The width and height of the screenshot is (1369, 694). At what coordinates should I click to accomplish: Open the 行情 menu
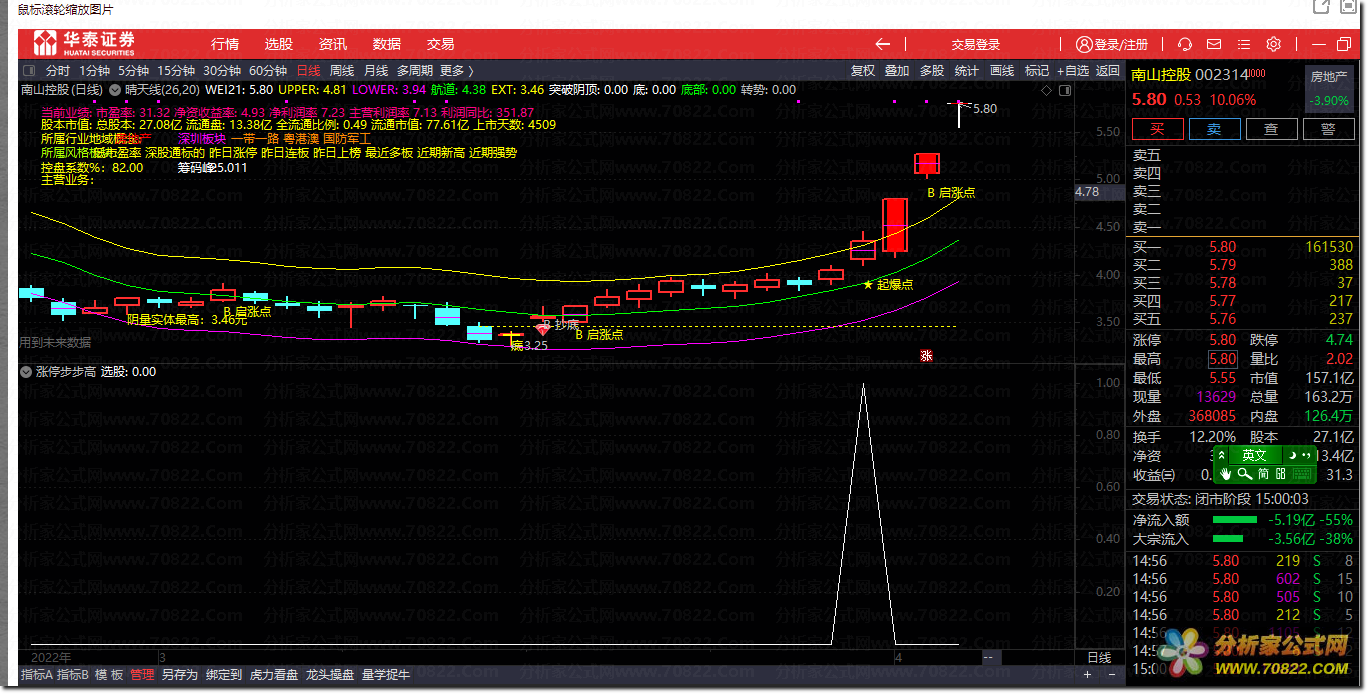225,44
